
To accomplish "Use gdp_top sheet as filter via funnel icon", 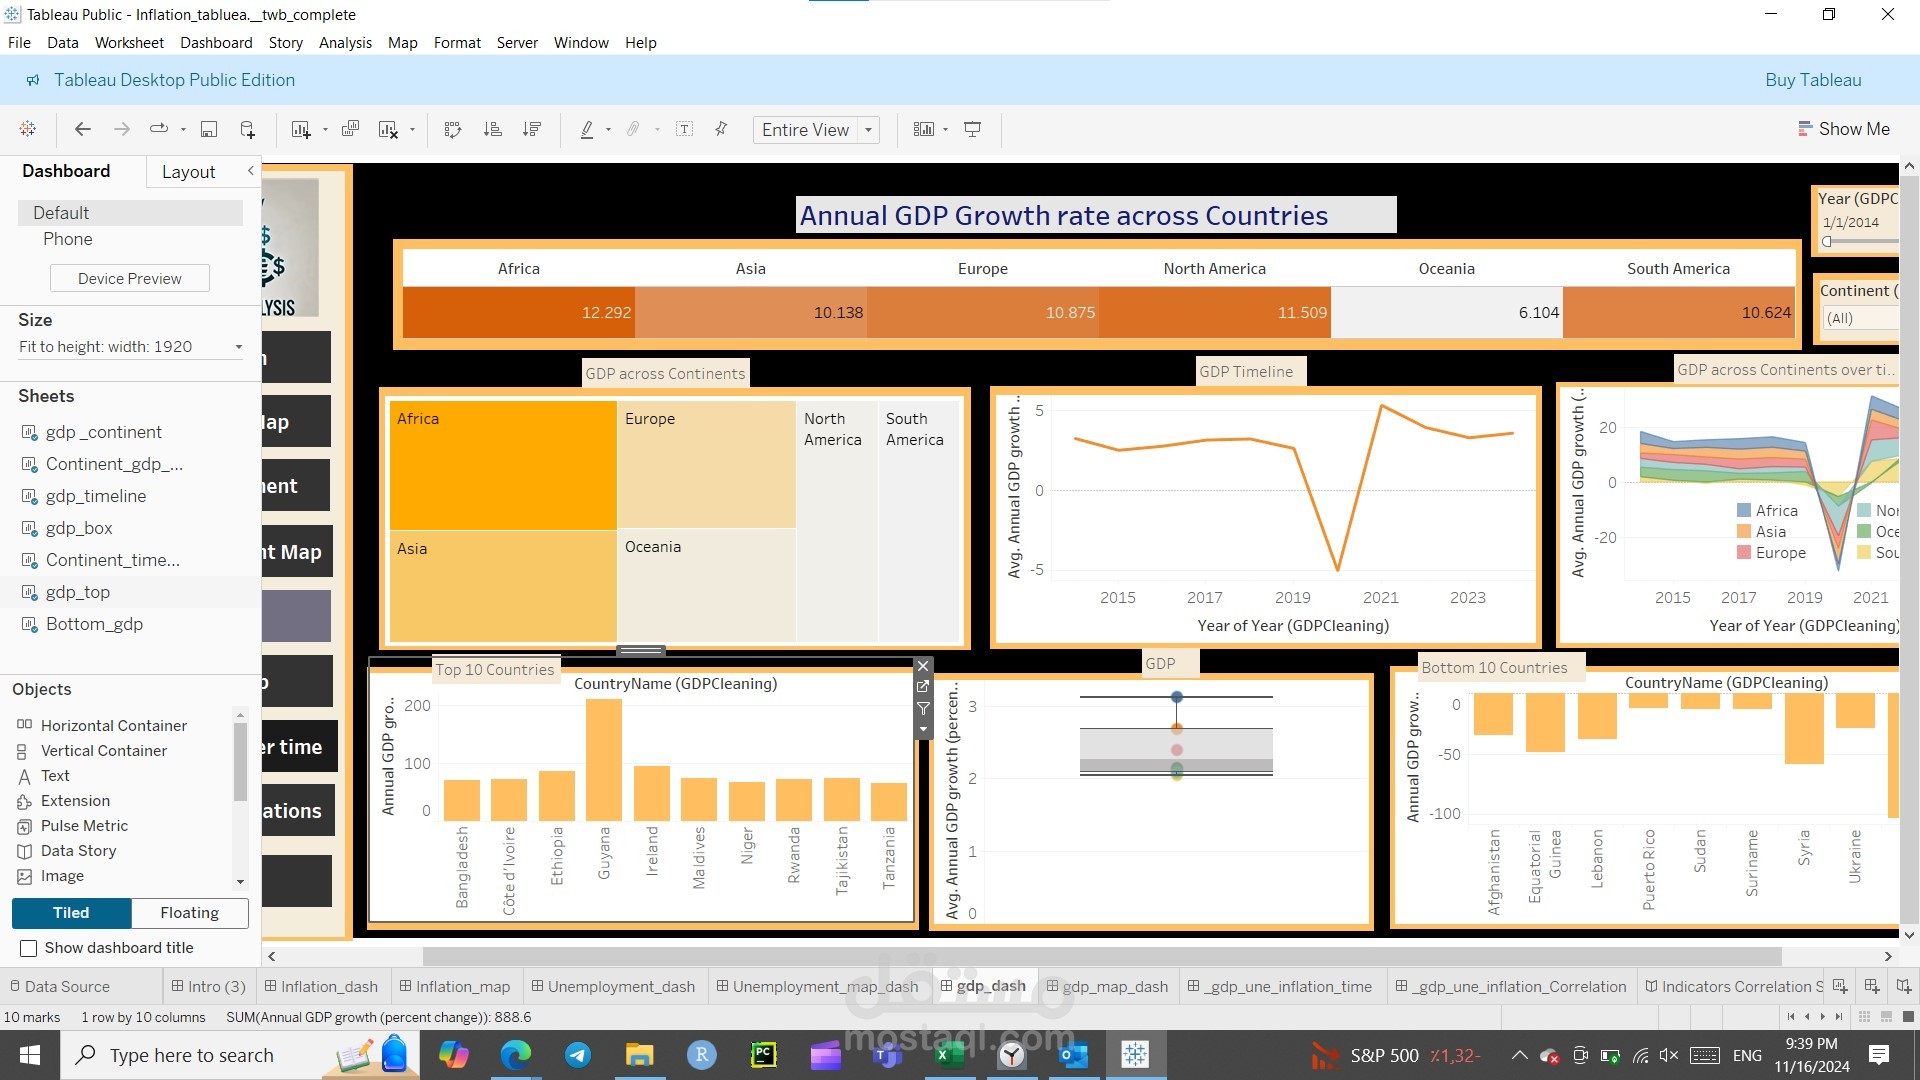I will (x=922, y=709).
